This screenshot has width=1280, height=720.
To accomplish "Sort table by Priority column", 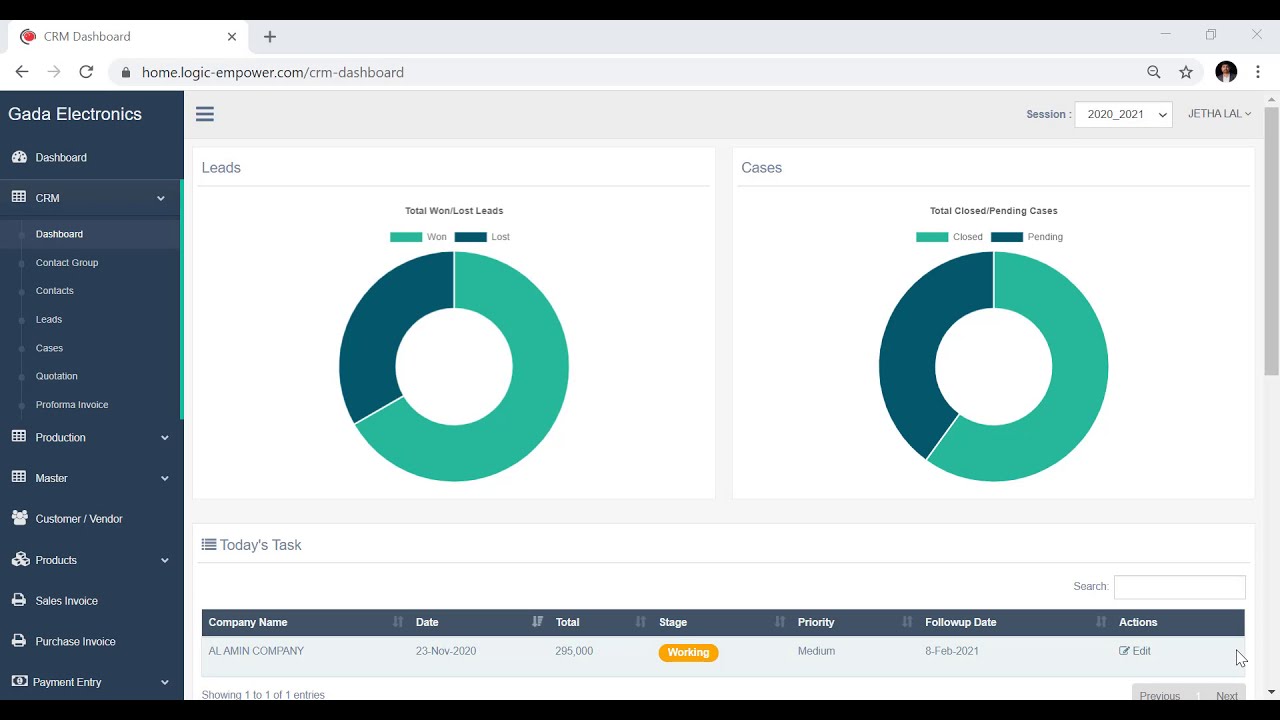I will point(854,622).
